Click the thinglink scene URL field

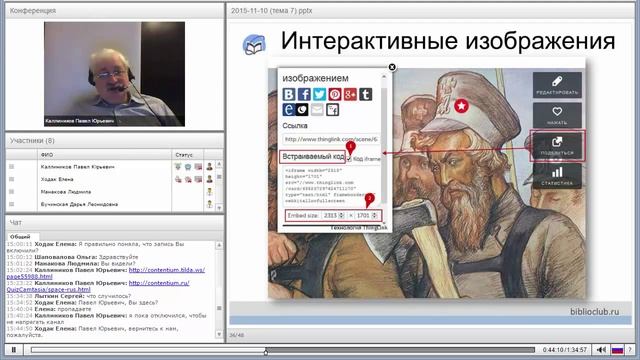coord(331,139)
